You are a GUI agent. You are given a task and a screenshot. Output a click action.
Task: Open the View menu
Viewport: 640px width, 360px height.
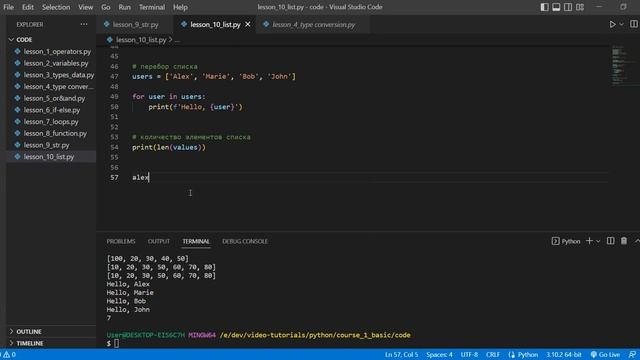pyautogui.click(x=85, y=7)
